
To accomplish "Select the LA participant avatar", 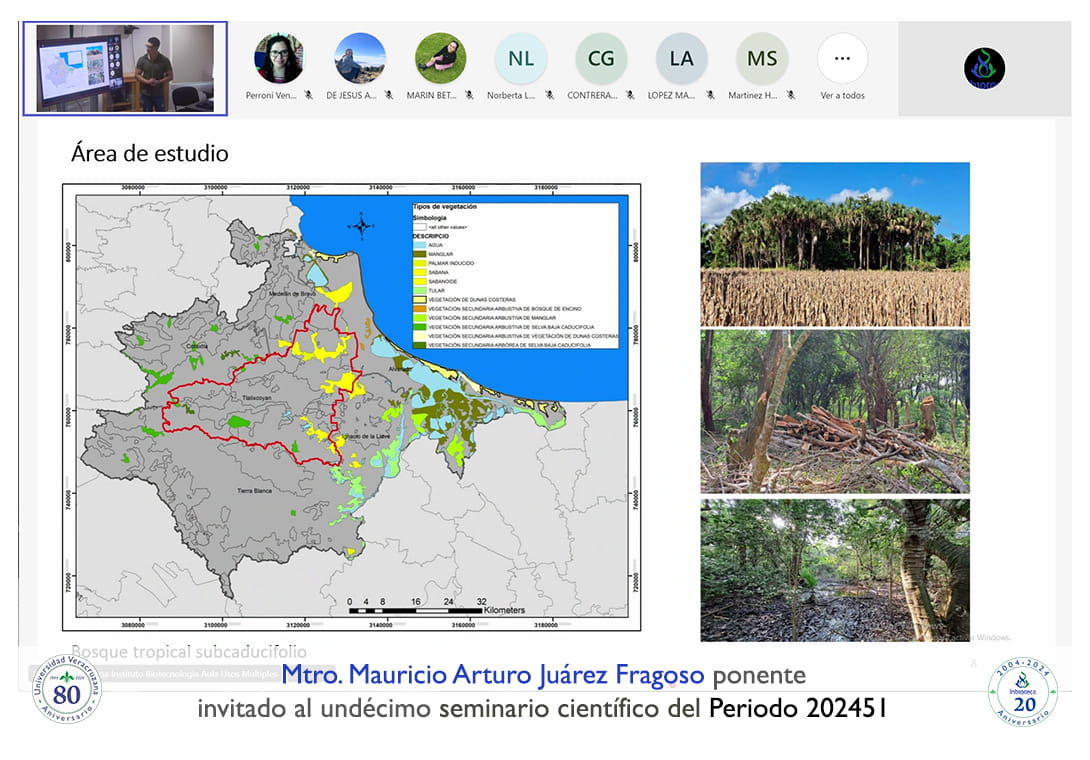I will (x=681, y=58).
